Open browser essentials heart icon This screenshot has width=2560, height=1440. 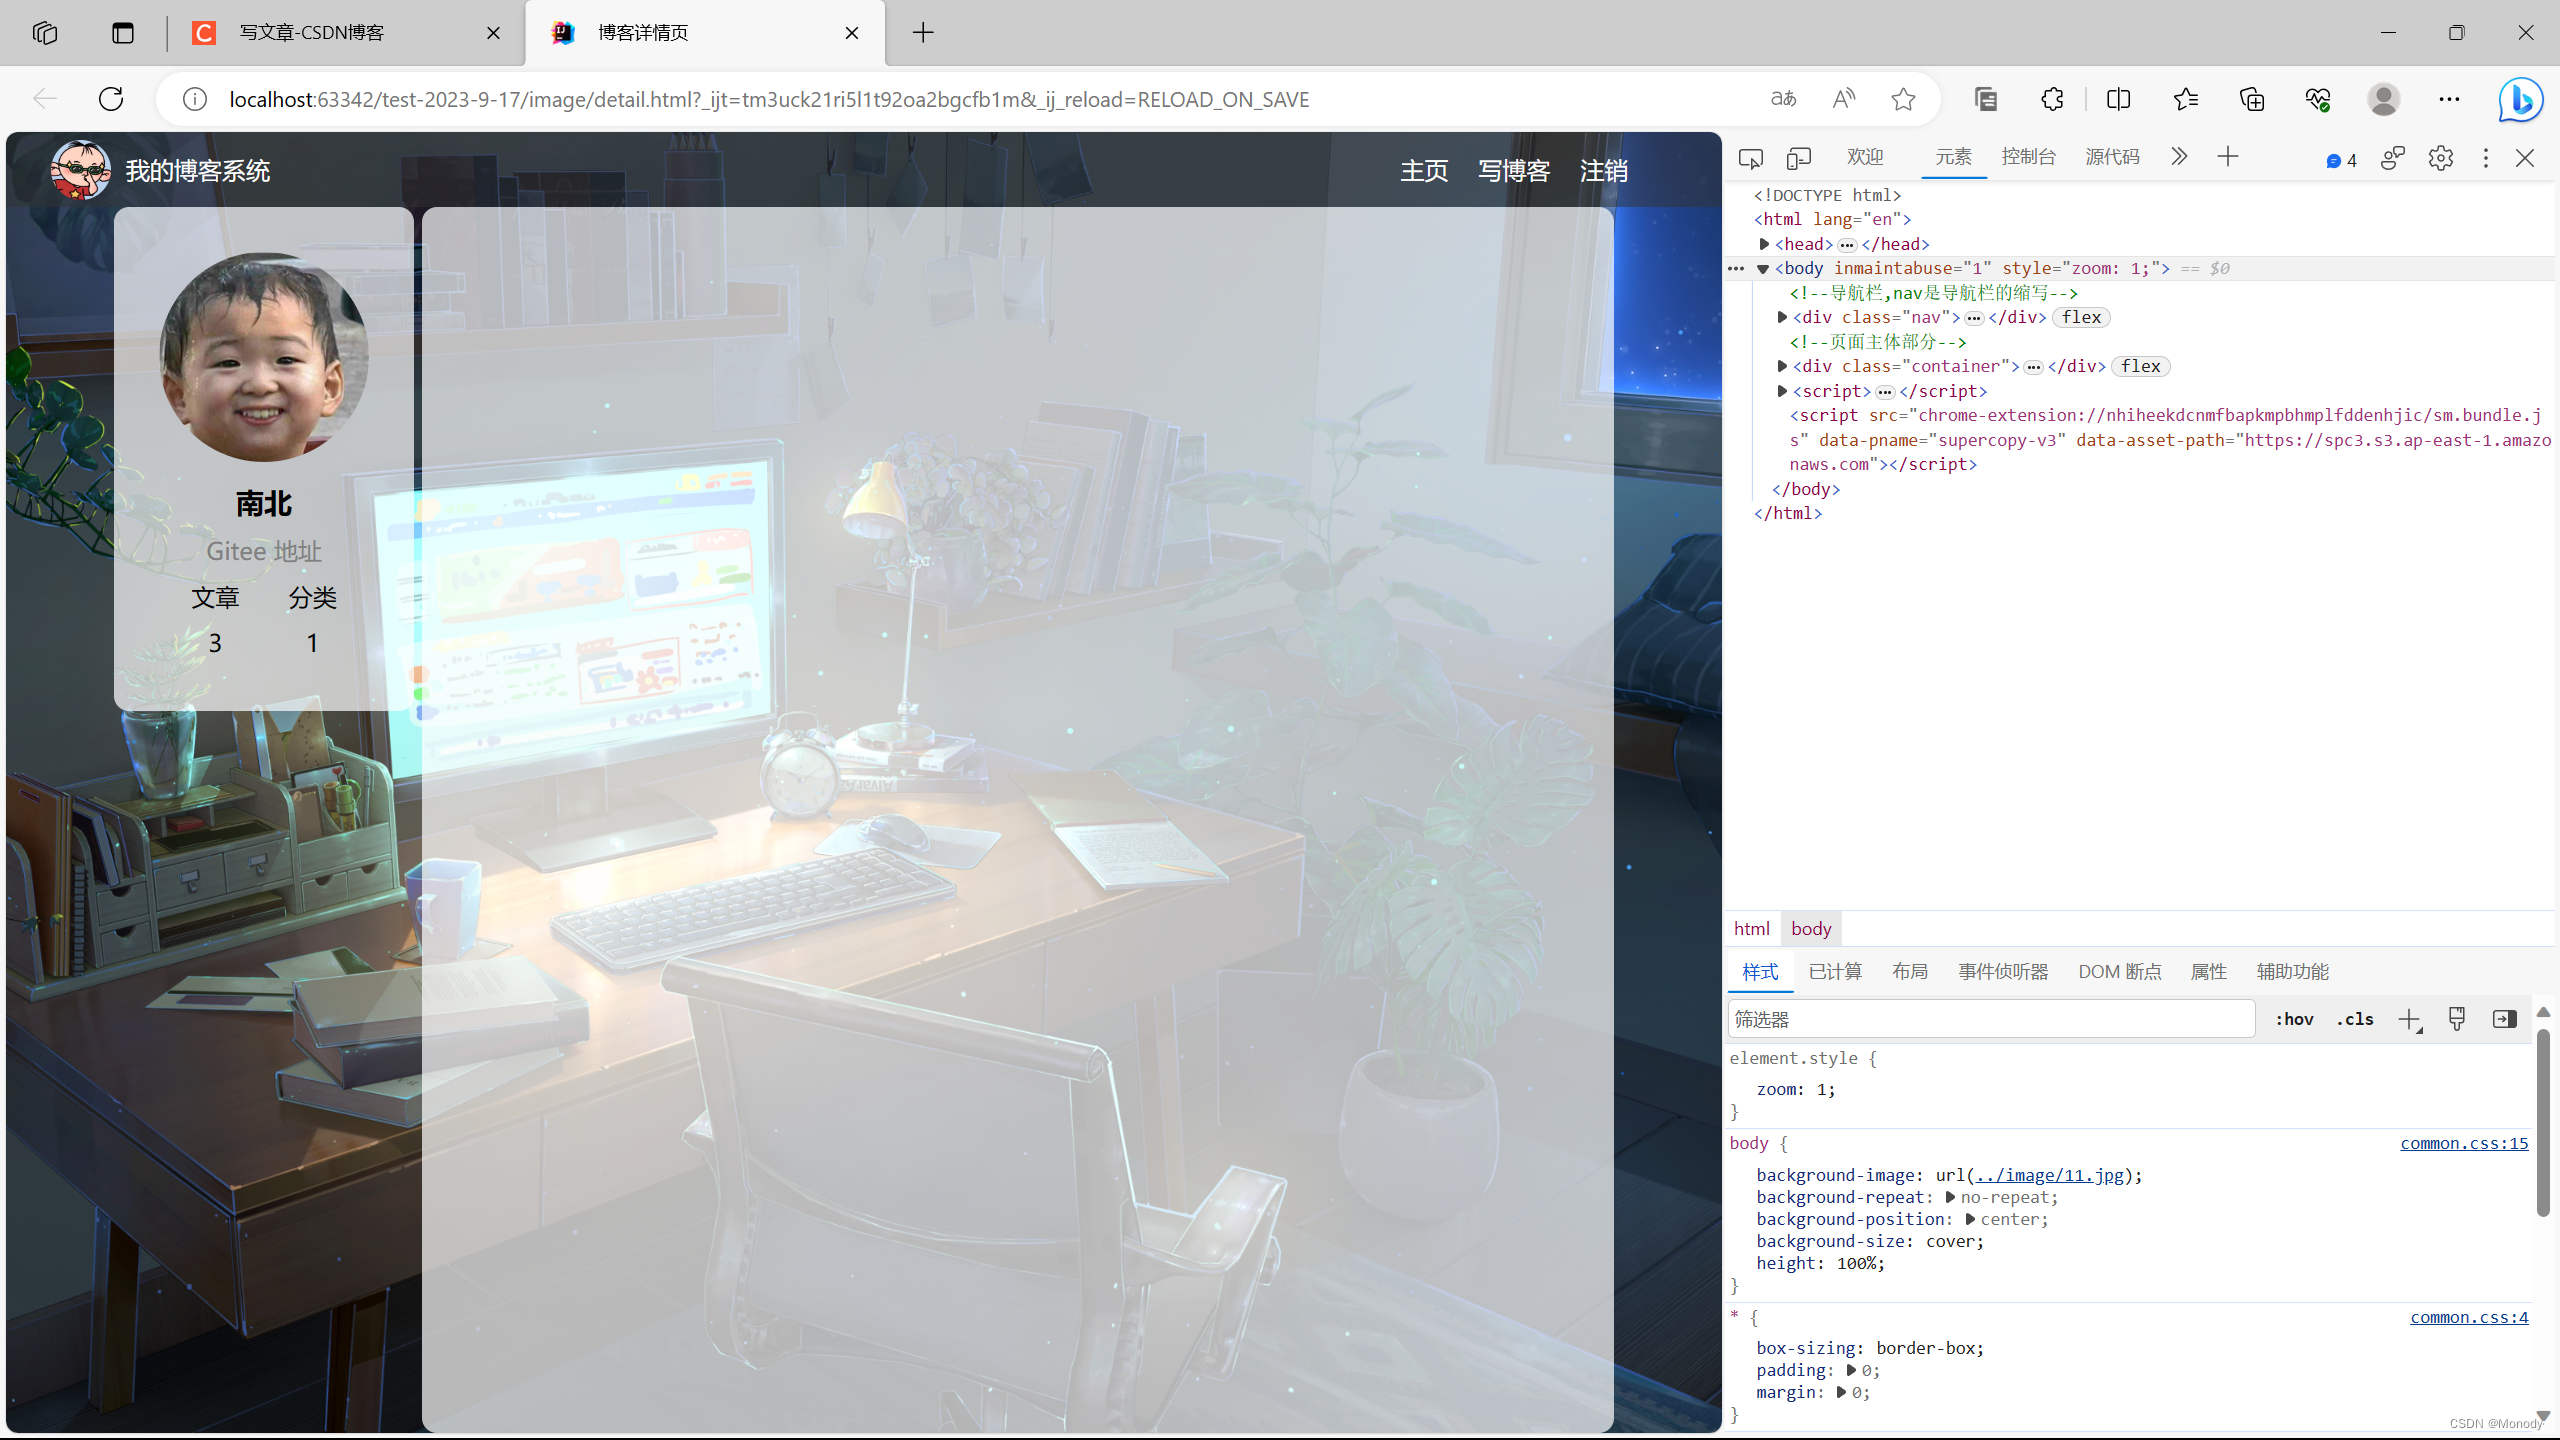[x=2318, y=99]
